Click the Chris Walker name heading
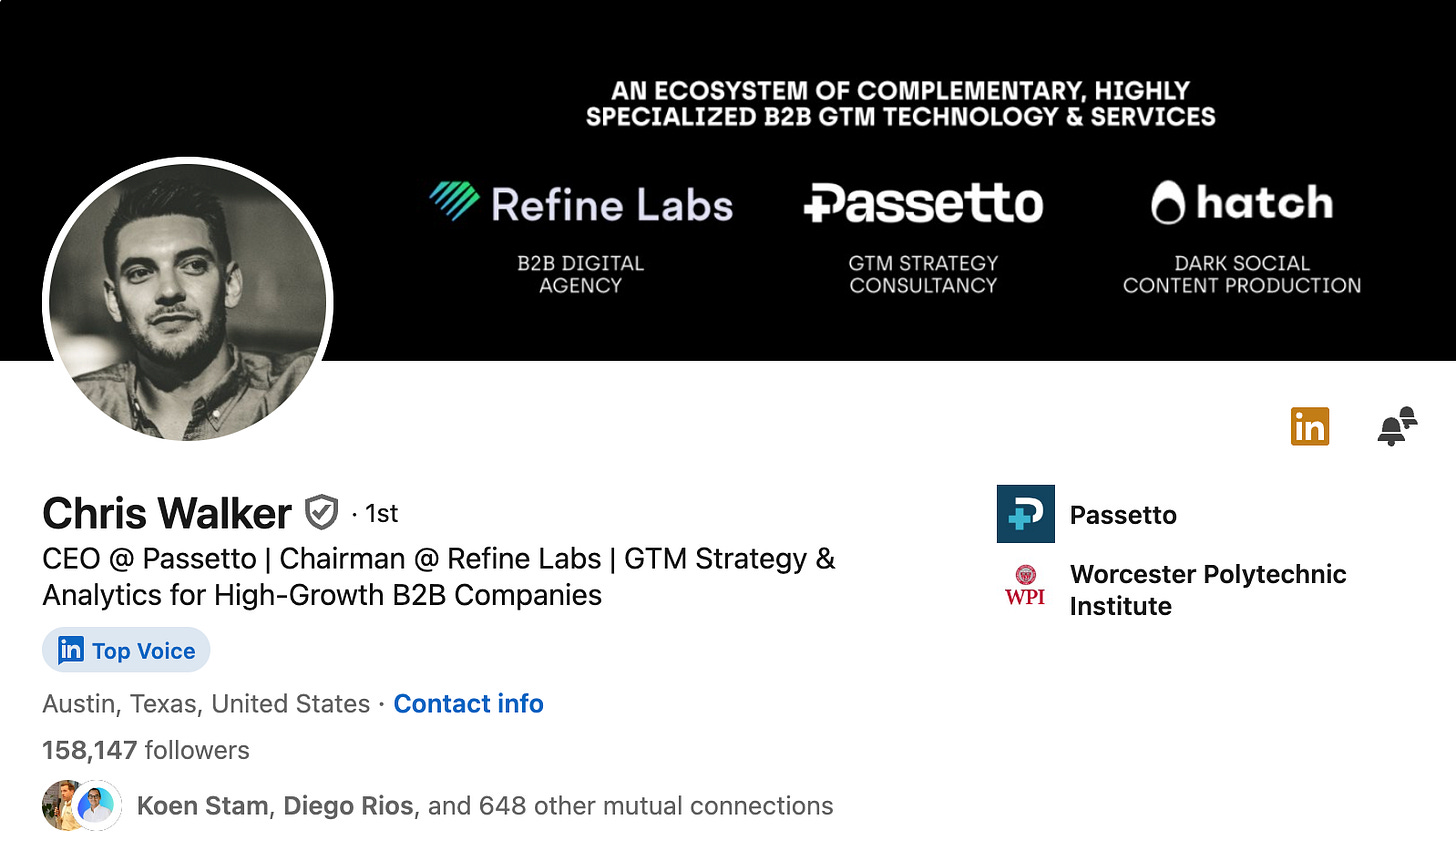The height and width of the screenshot is (851, 1456). pyautogui.click(x=167, y=513)
